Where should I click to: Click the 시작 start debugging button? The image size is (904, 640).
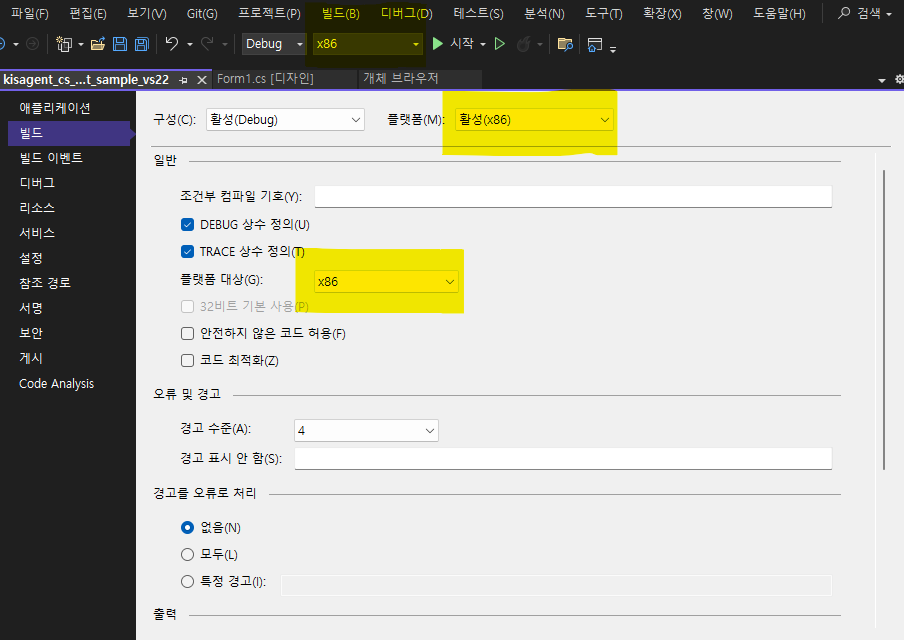(453, 44)
